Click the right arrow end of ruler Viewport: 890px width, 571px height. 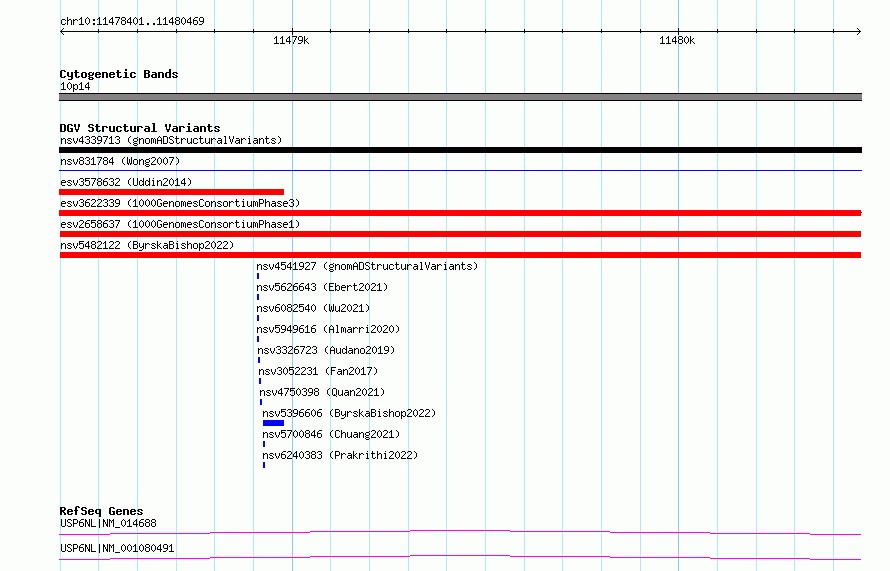click(859, 31)
